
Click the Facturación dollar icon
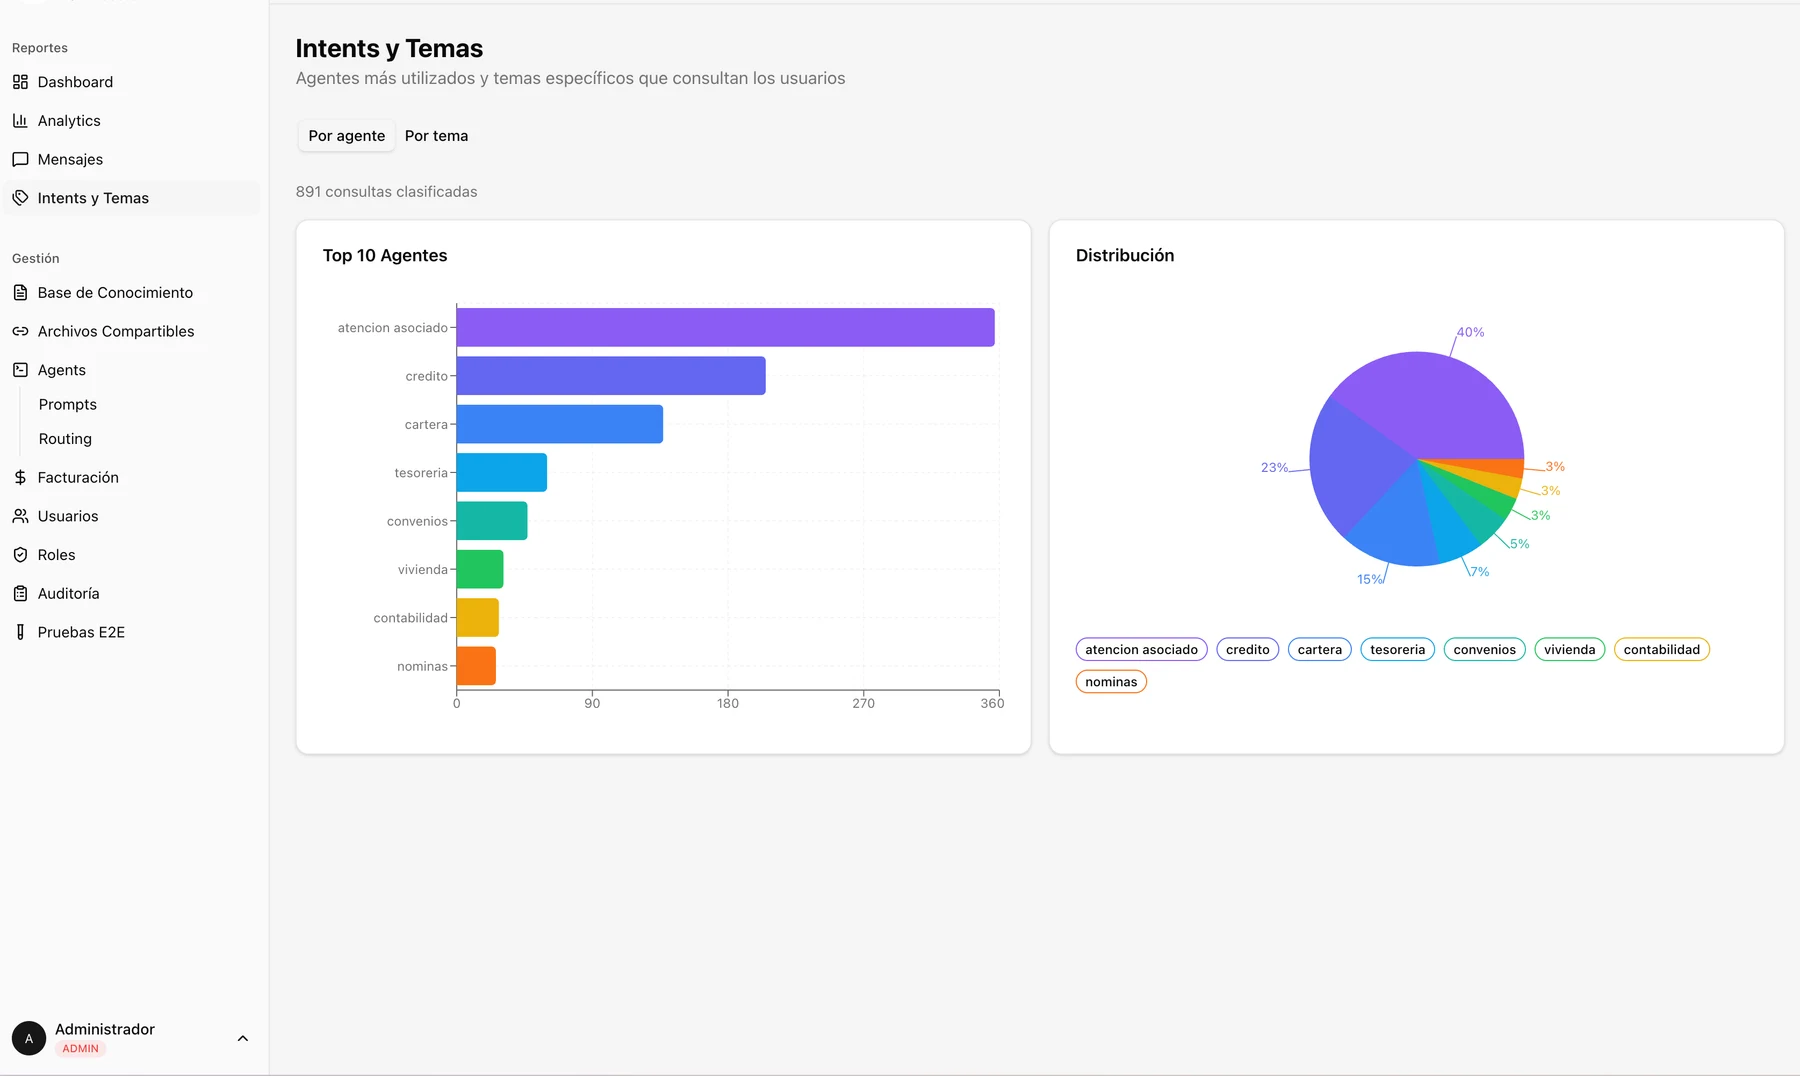click(20, 477)
